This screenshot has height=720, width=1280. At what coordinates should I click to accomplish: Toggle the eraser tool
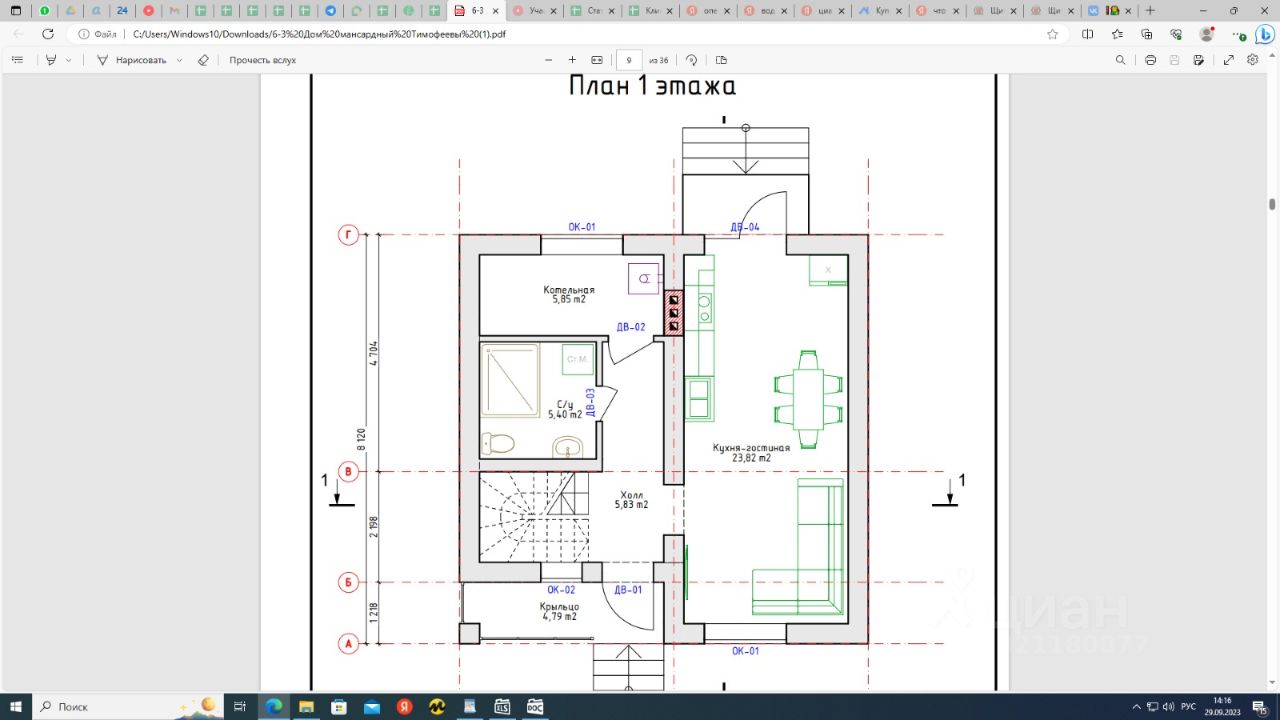tap(203, 60)
